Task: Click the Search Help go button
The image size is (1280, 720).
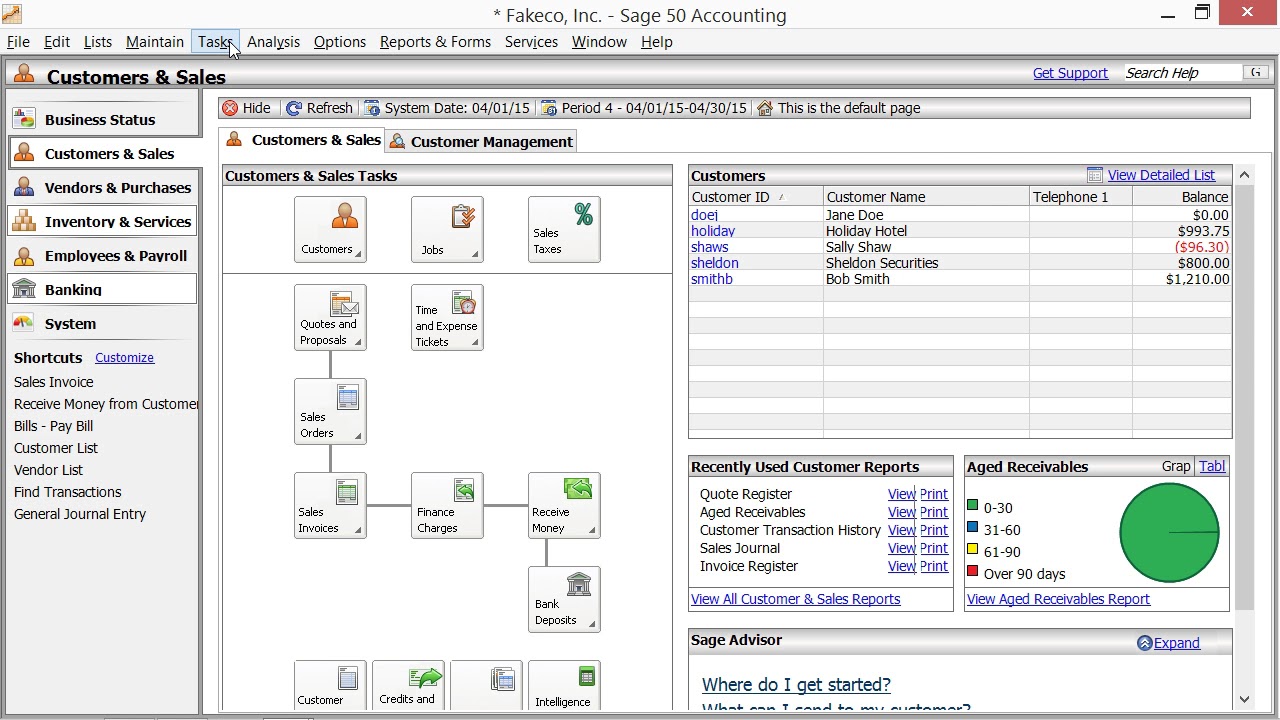Action: click(x=1255, y=73)
